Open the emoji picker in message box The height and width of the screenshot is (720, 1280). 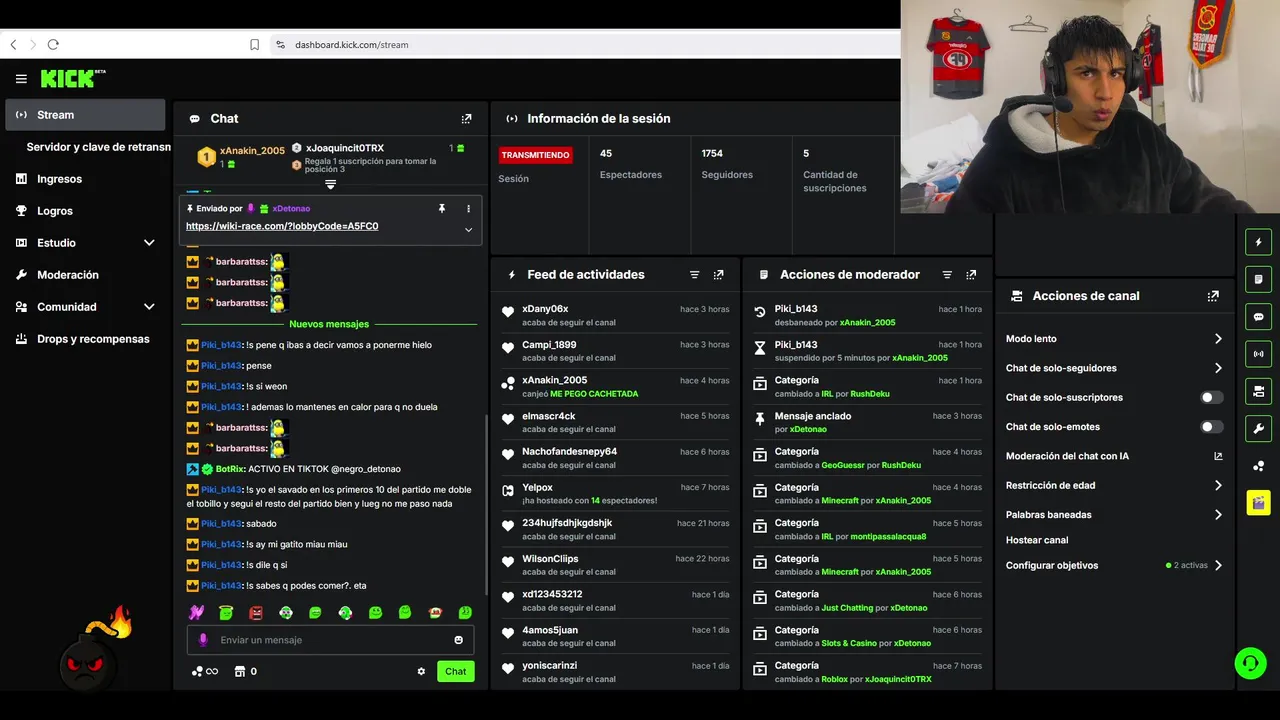[459, 640]
